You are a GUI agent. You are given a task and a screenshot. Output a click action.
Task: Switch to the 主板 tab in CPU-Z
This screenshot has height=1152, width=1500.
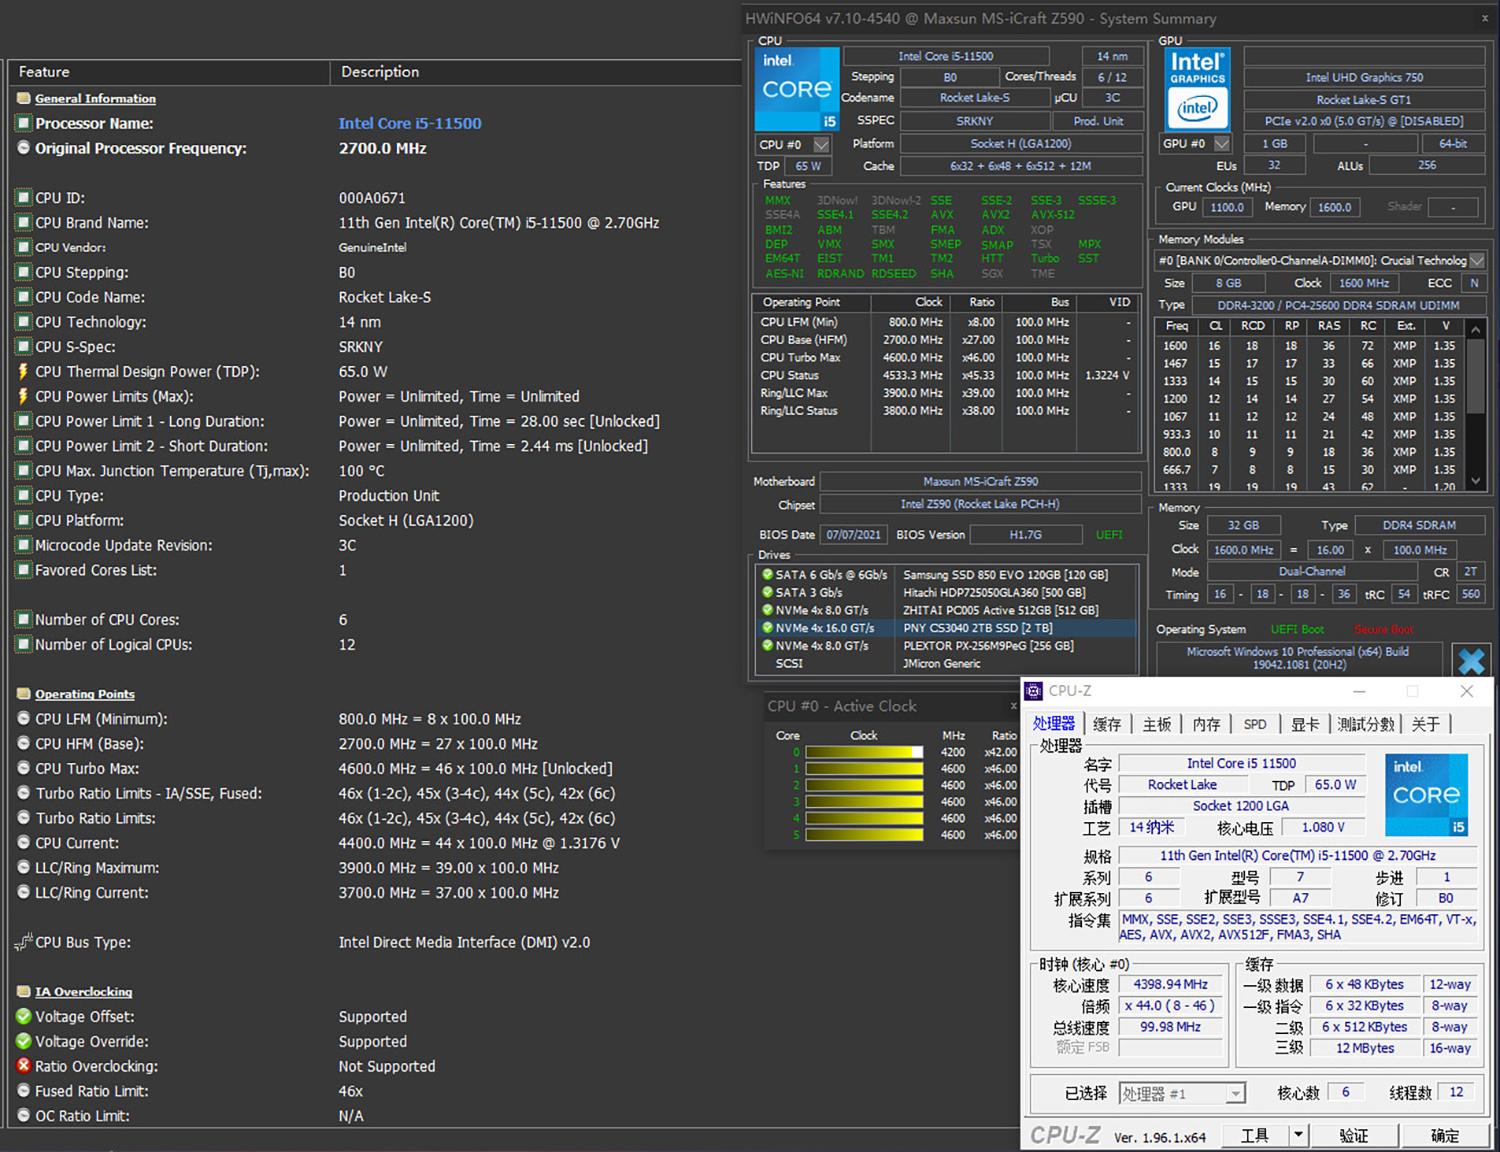click(1156, 724)
